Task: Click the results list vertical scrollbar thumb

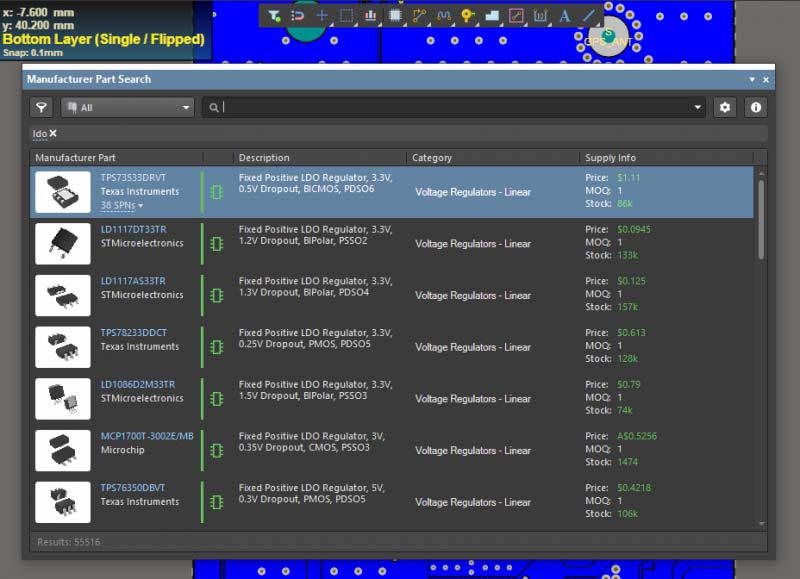Action: pyautogui.click(x=761, y=219)
